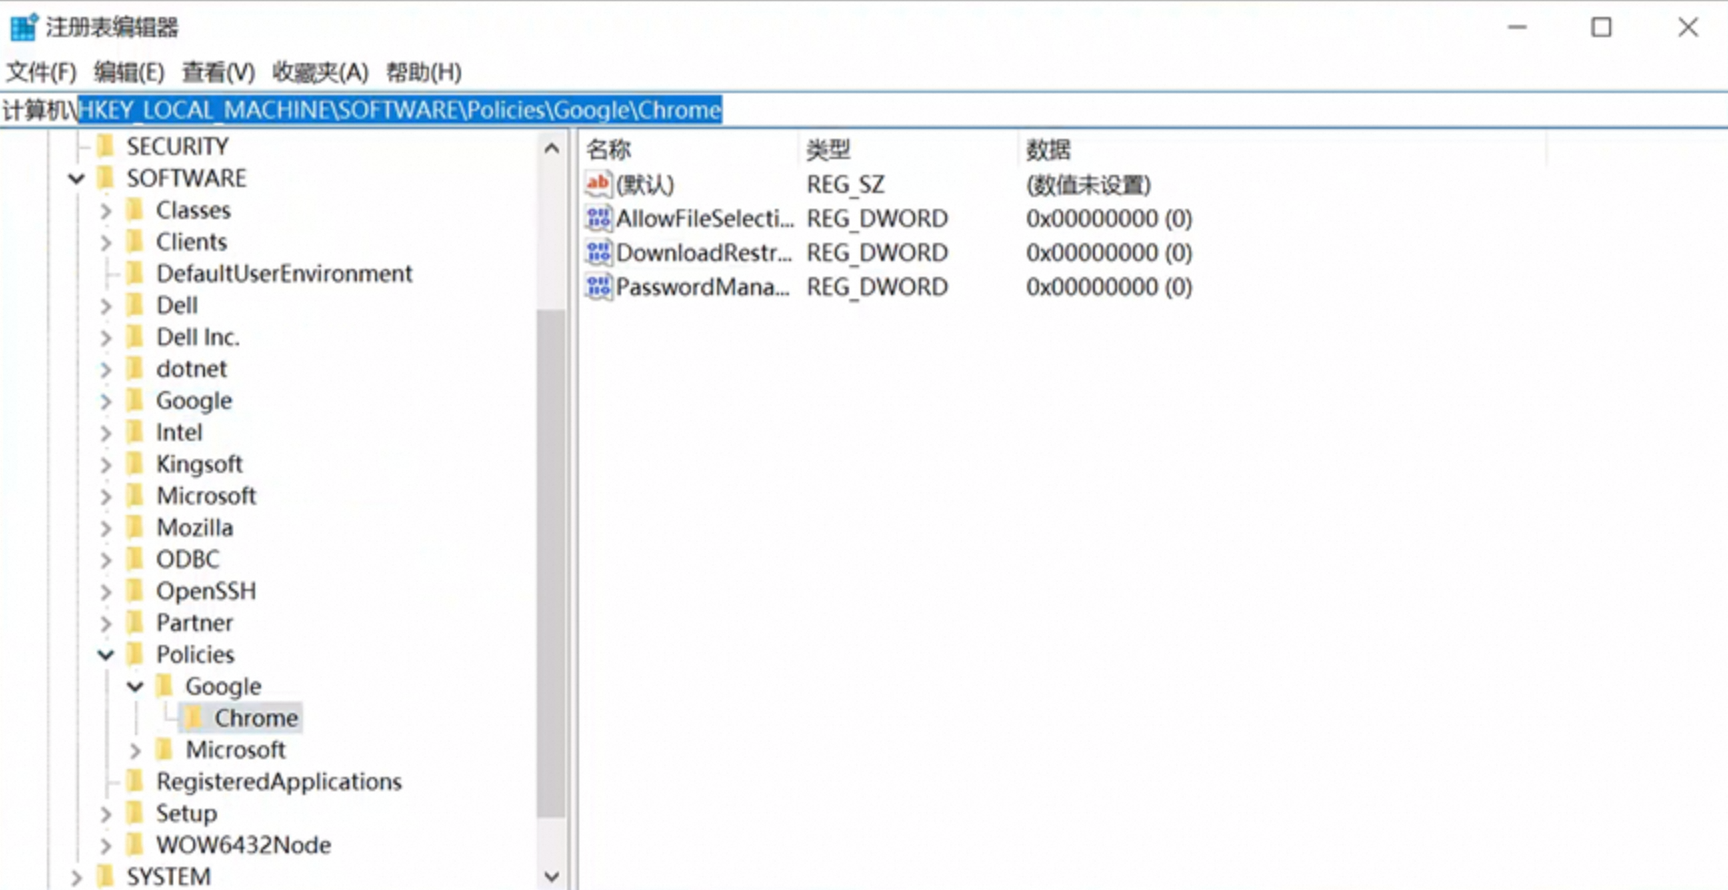This screenshot has width=1728, height=890.
Task: Click the PasswordMana... DWORD value icon
Action: pyautogui.click(x=598, y=287)
